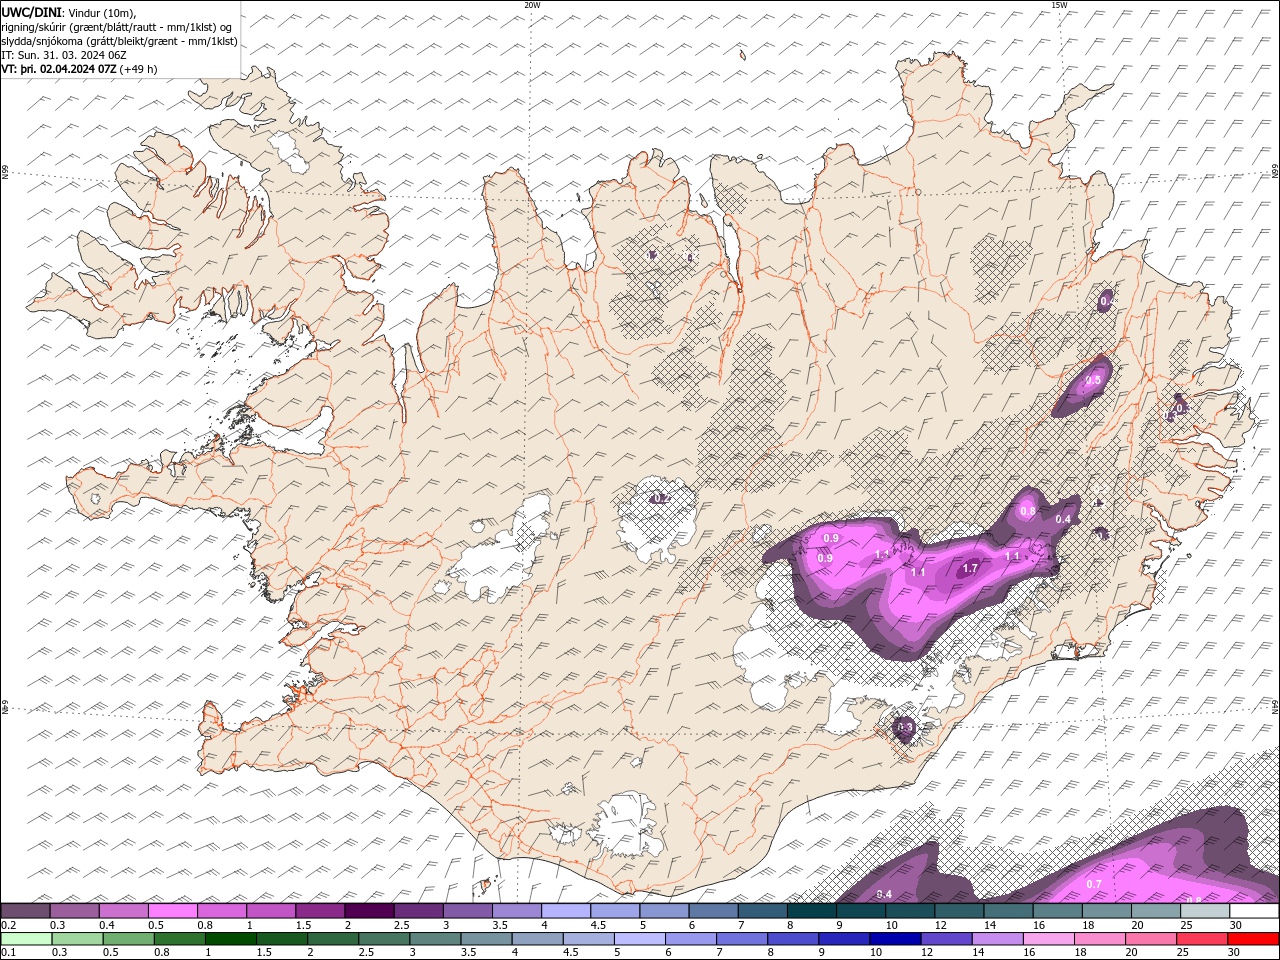
Task: Click the 15W longitude label
Action: pos(1059,5)
